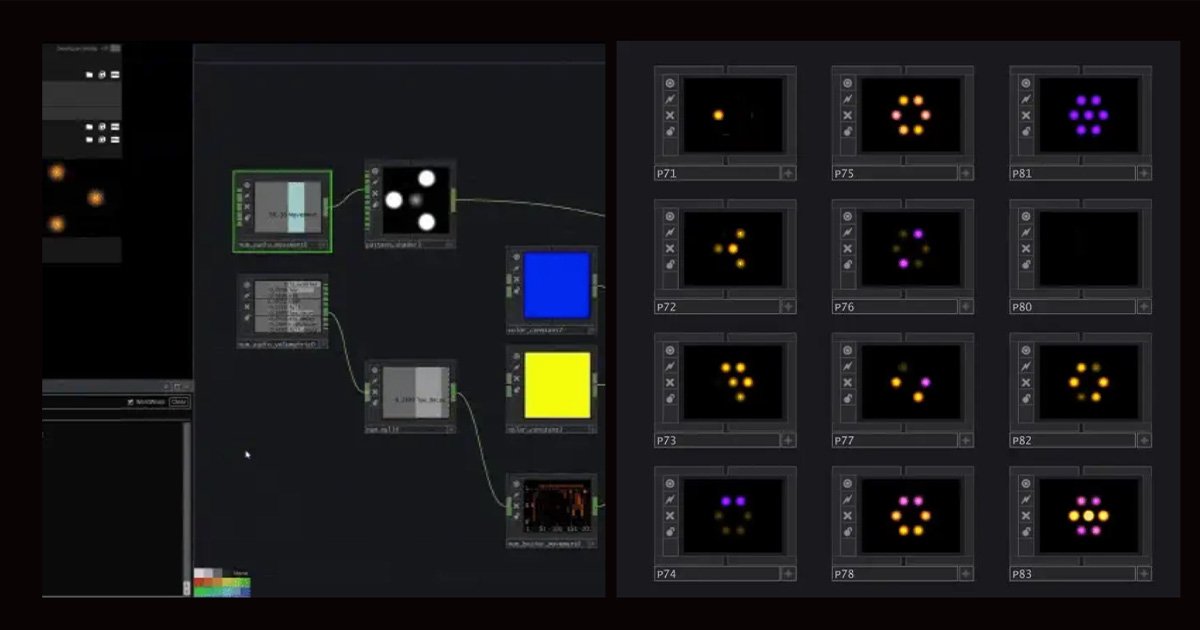Click bypass X icon on P74 node
This screenshot has height=630, width=1200.
click(x=670, y=516)
